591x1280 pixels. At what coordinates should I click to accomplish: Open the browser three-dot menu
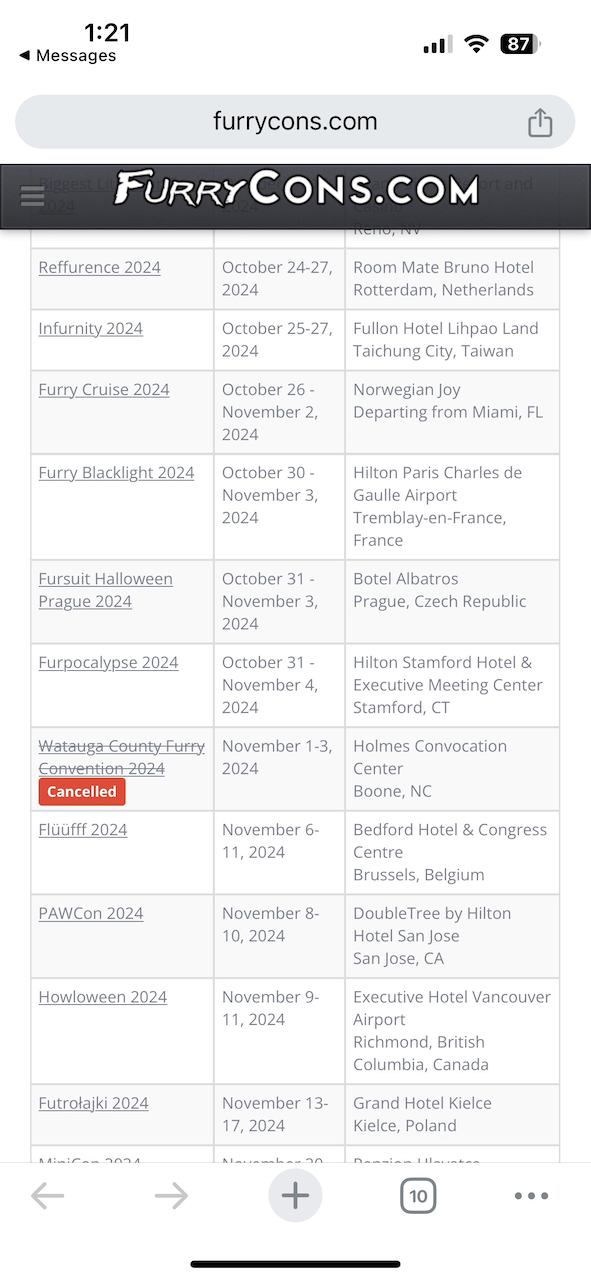531,1196
